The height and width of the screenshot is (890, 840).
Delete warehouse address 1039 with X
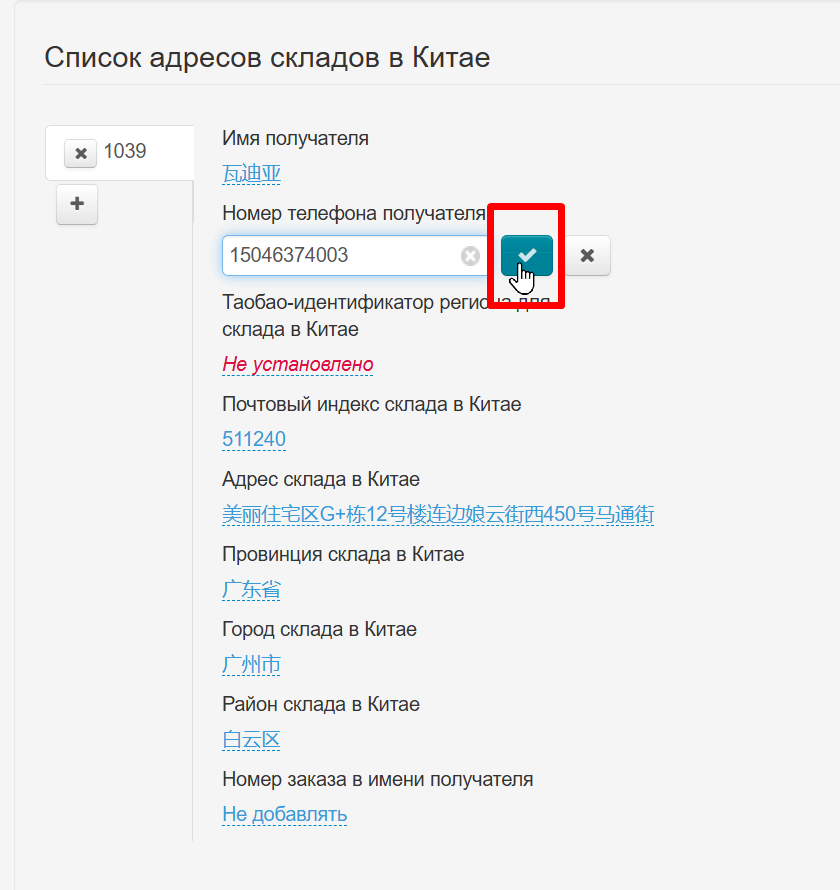coord(80,153)
